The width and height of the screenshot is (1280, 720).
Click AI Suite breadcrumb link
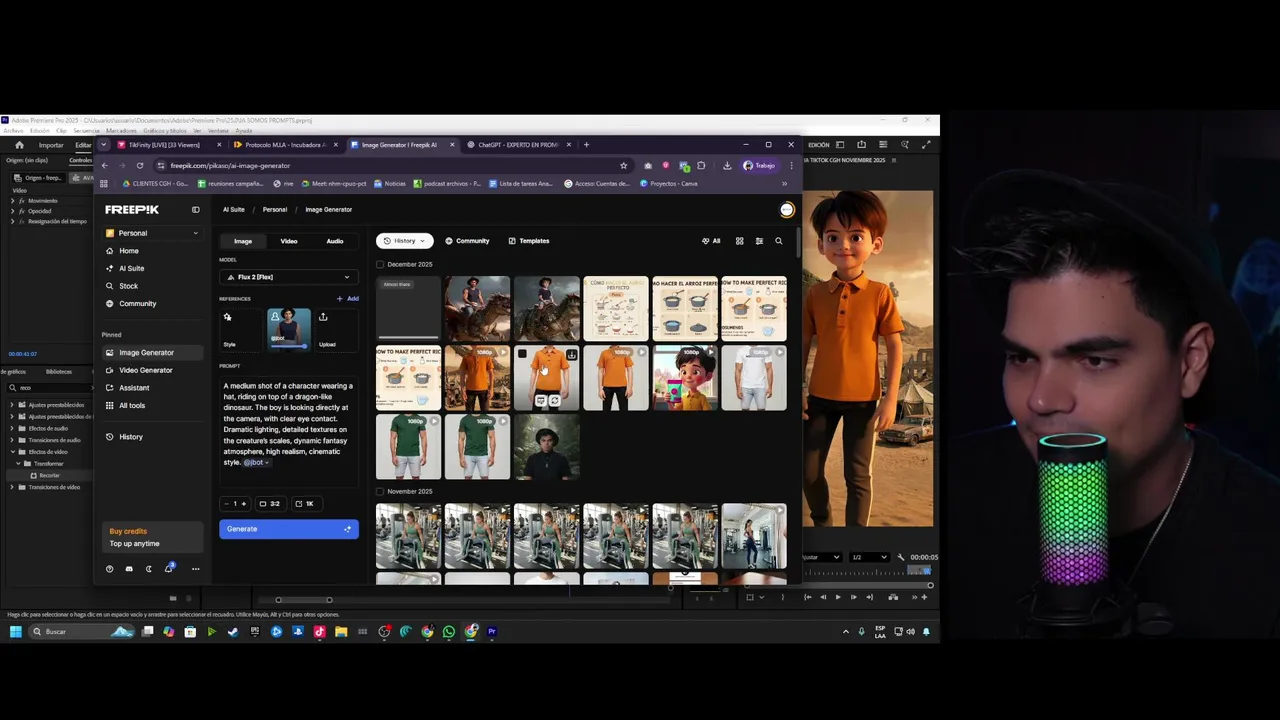coord(233,210)
